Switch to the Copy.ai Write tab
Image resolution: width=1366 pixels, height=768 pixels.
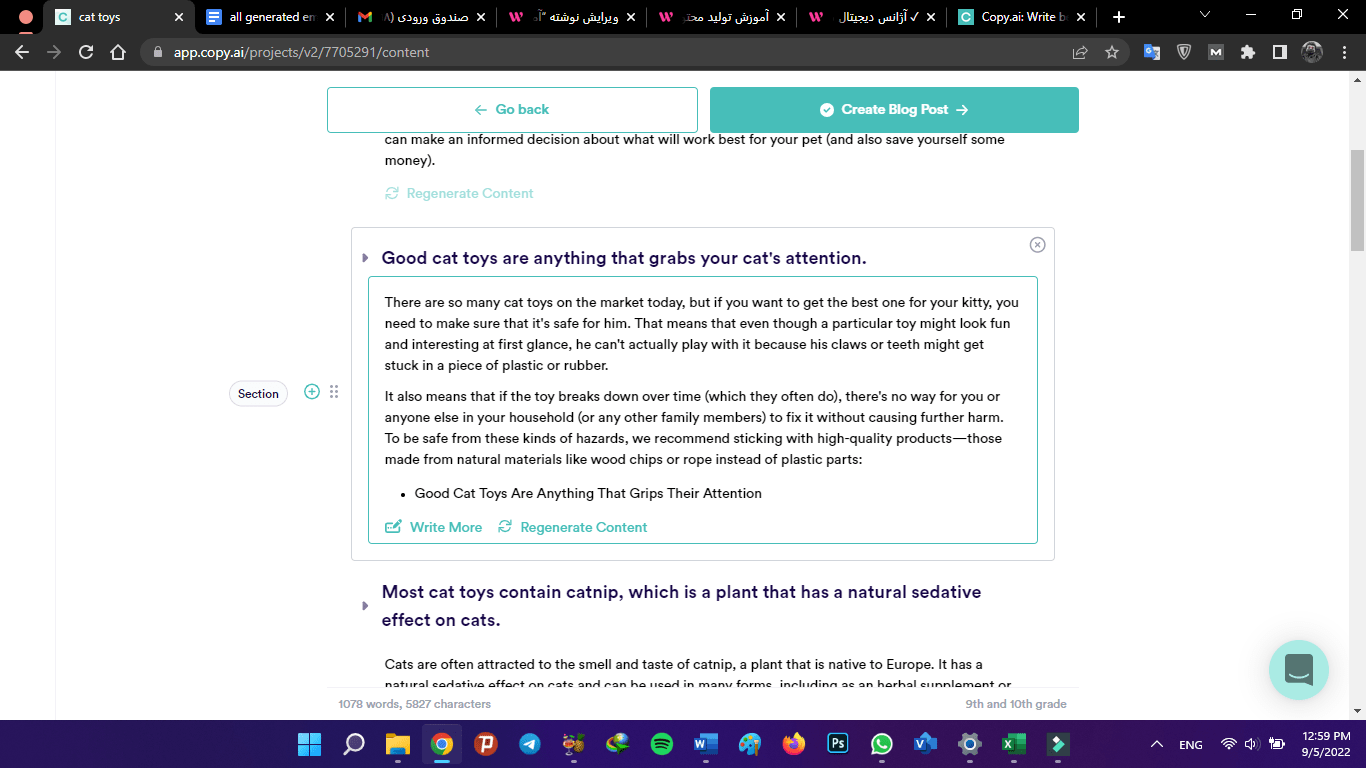(1018, 17)
